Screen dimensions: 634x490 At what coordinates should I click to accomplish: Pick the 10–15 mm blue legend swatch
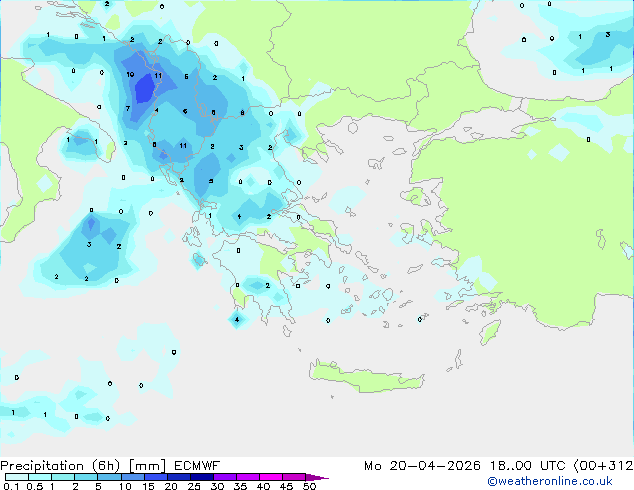click(132, 477)
